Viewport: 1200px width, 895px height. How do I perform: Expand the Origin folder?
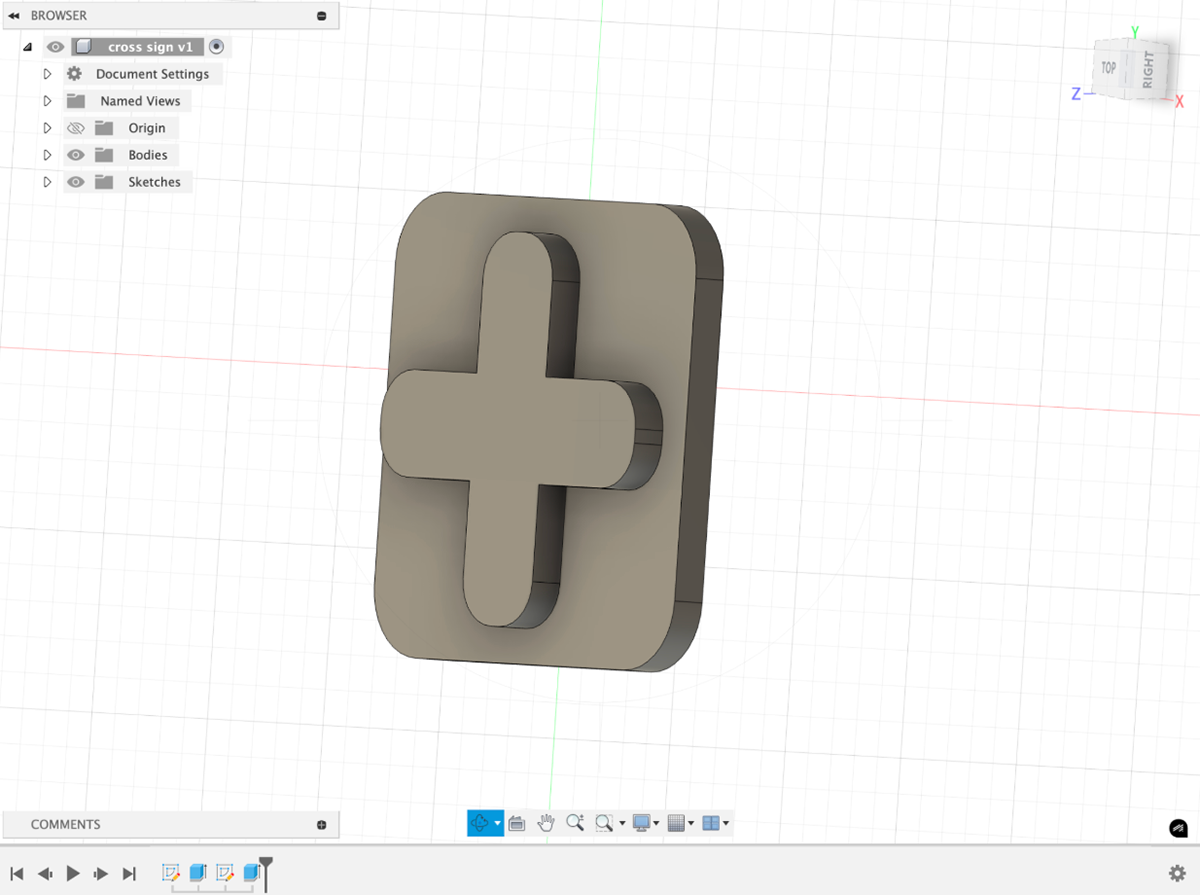[47, 128]
